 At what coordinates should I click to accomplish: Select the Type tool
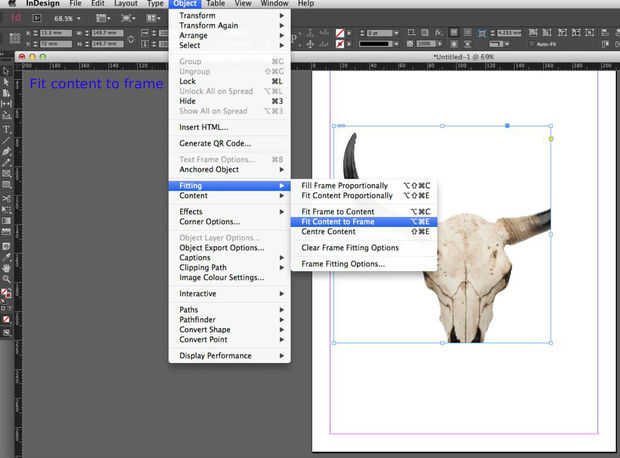click(x=6, y=129)
